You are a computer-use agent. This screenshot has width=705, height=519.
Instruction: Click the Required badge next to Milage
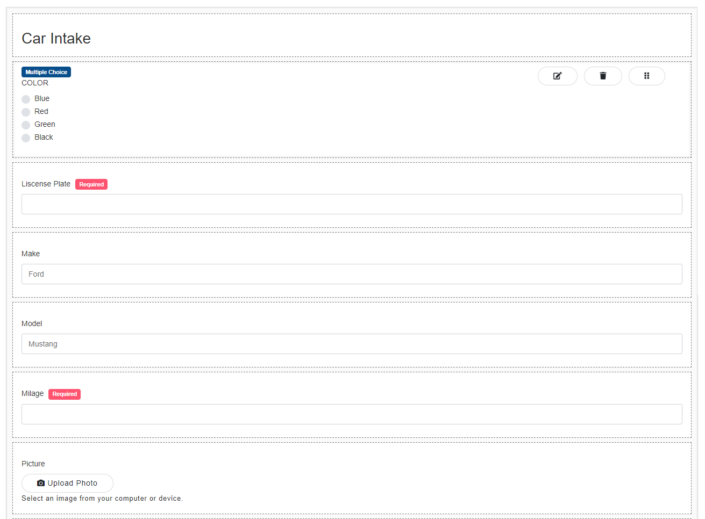(64, 394)
